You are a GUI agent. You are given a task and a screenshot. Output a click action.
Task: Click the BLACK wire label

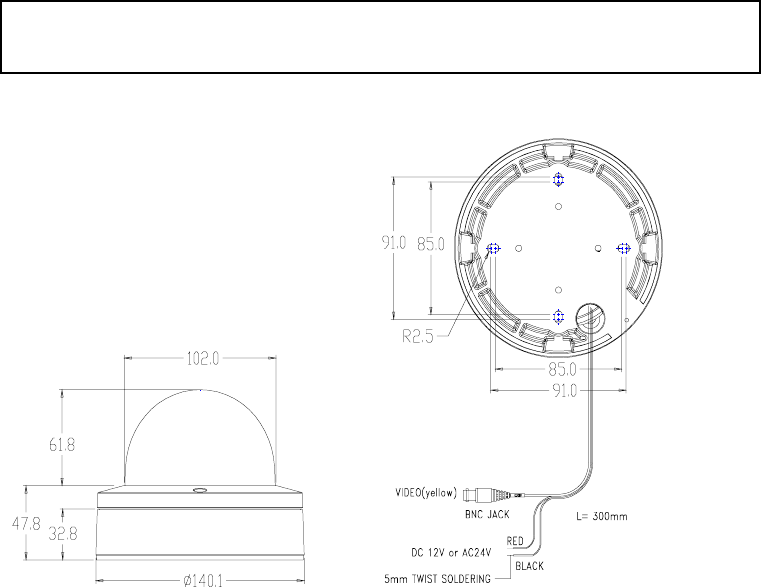(529, 566)
